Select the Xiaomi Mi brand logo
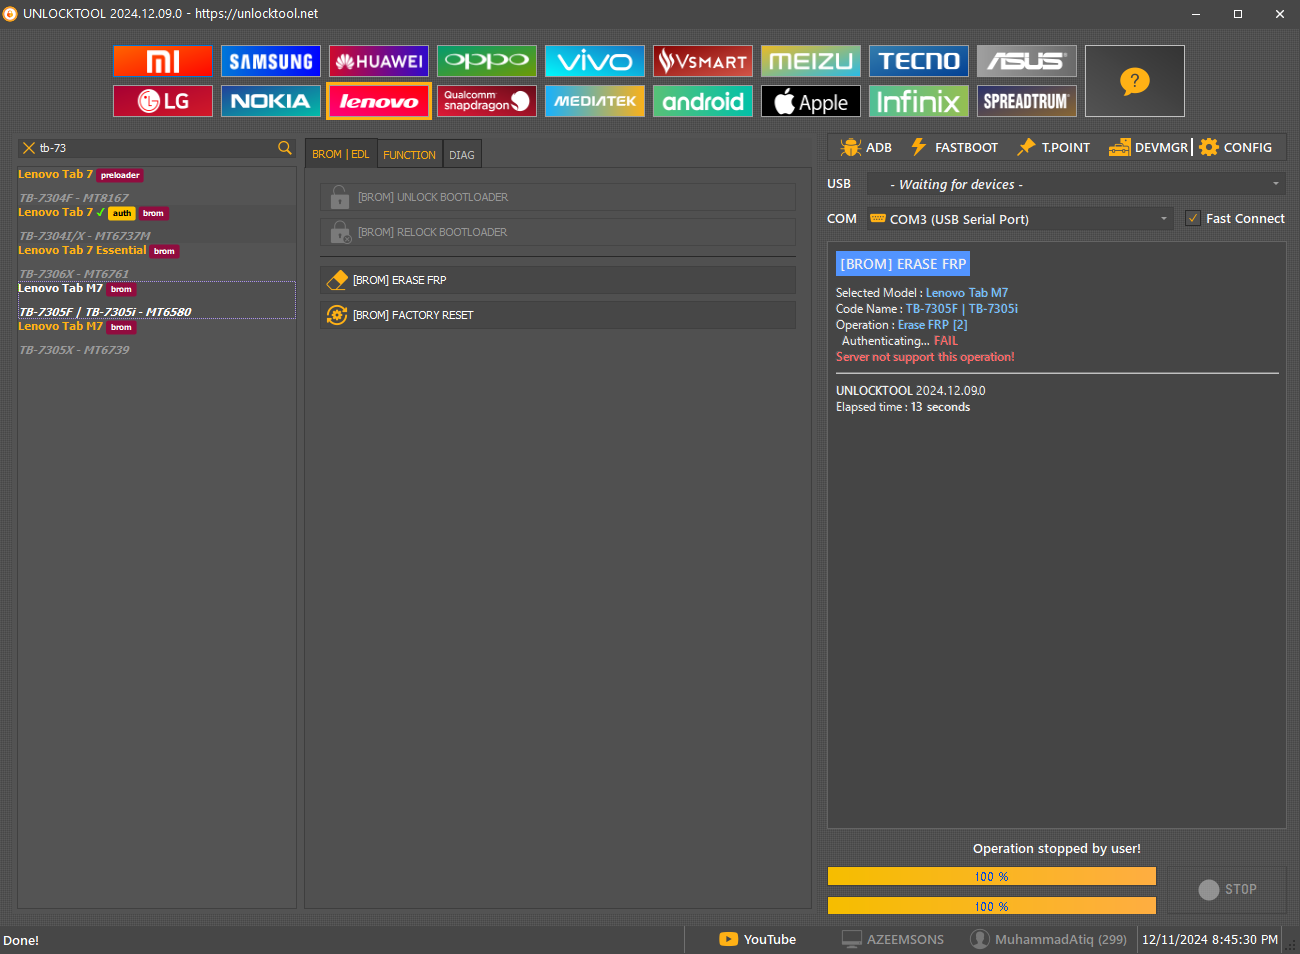 163,61
